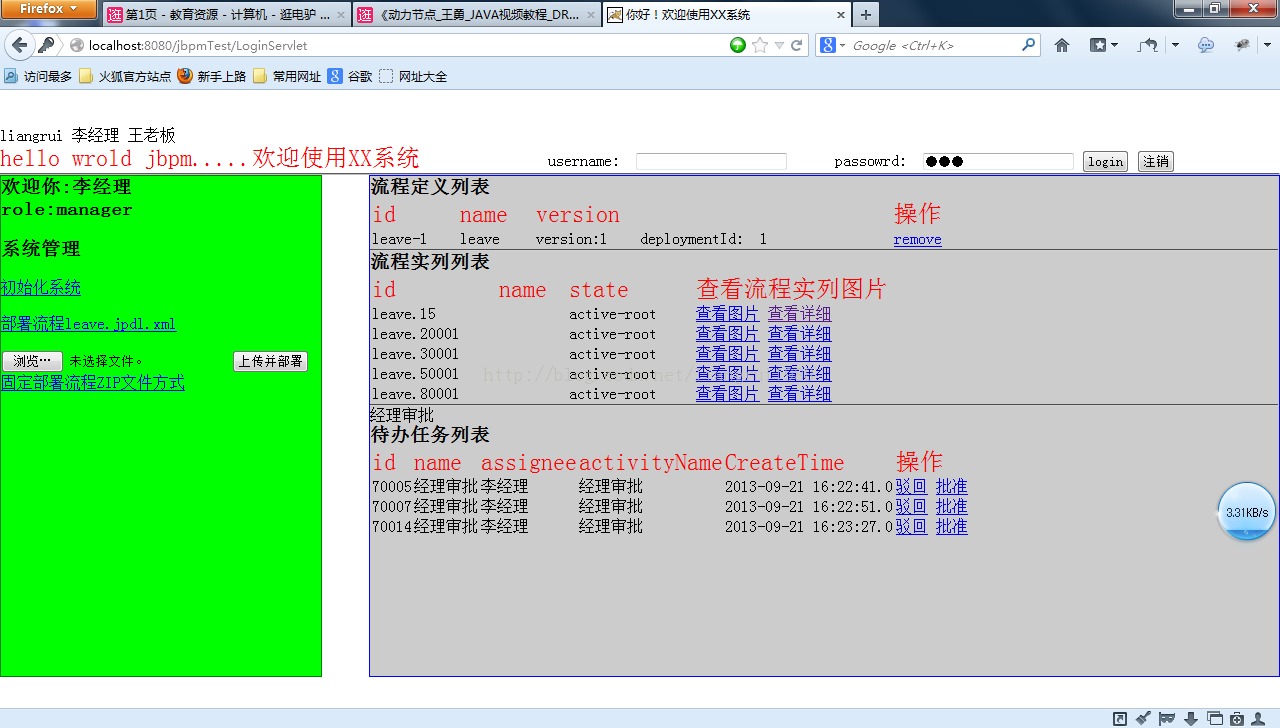Click the 3.31KB/s speed bubble
Screen dimensions: 1280x728
[x=1247, y=512]
